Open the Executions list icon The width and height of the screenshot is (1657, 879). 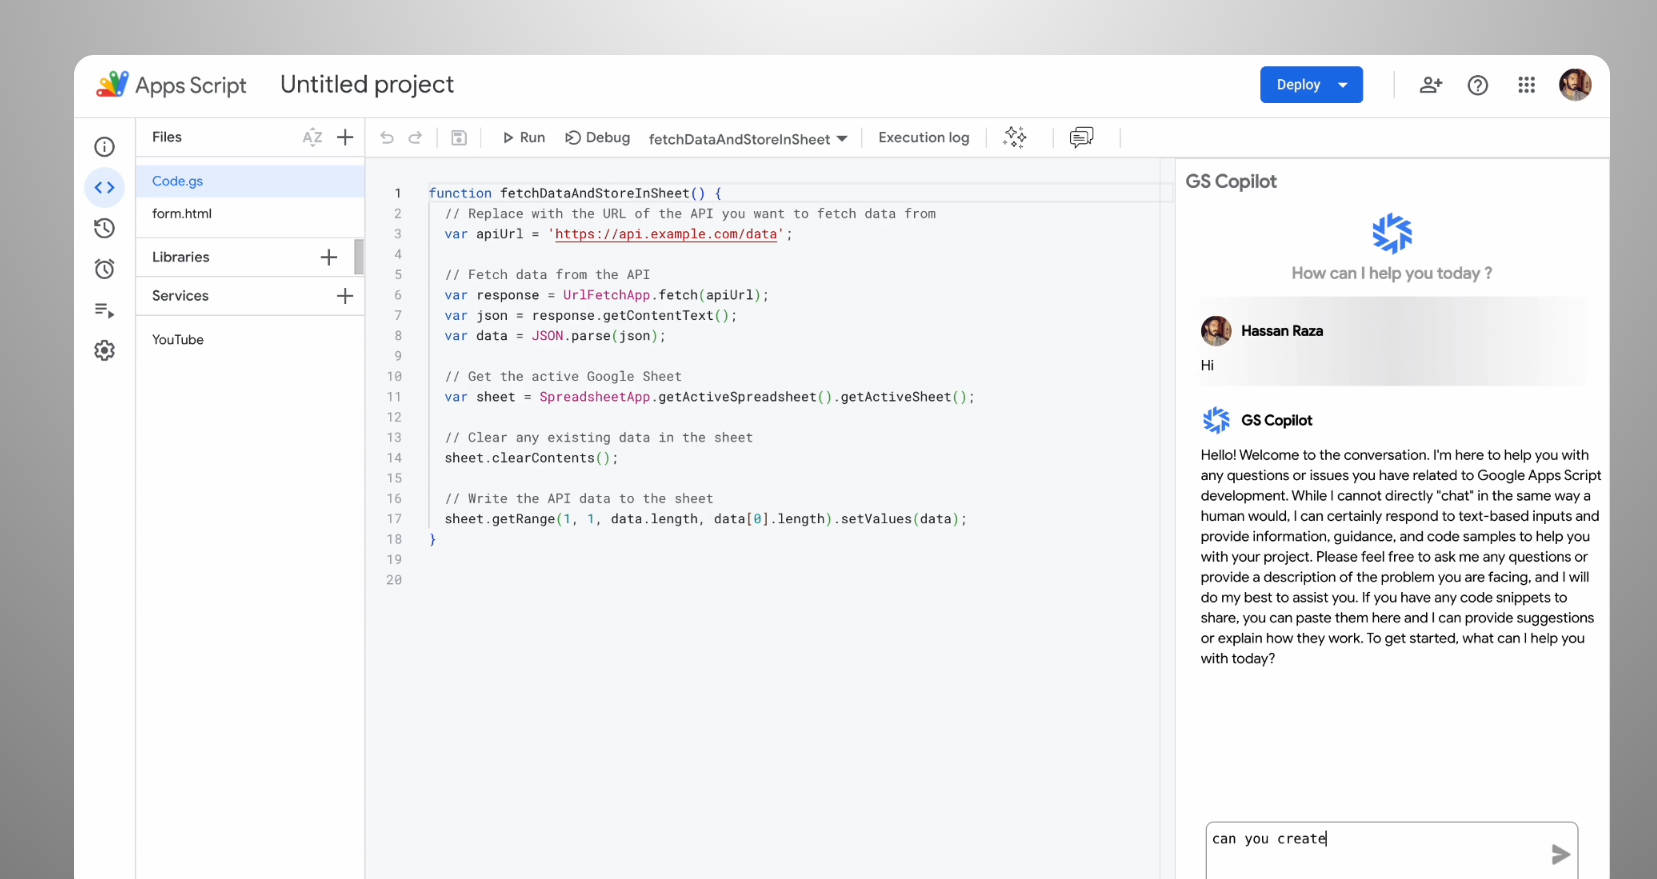pos(104,310)
